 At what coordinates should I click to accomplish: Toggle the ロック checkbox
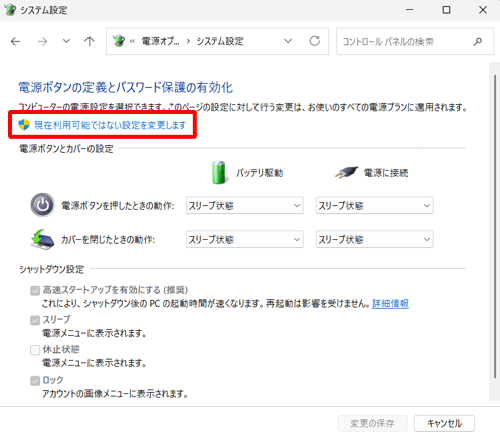(x=35, y=380)
